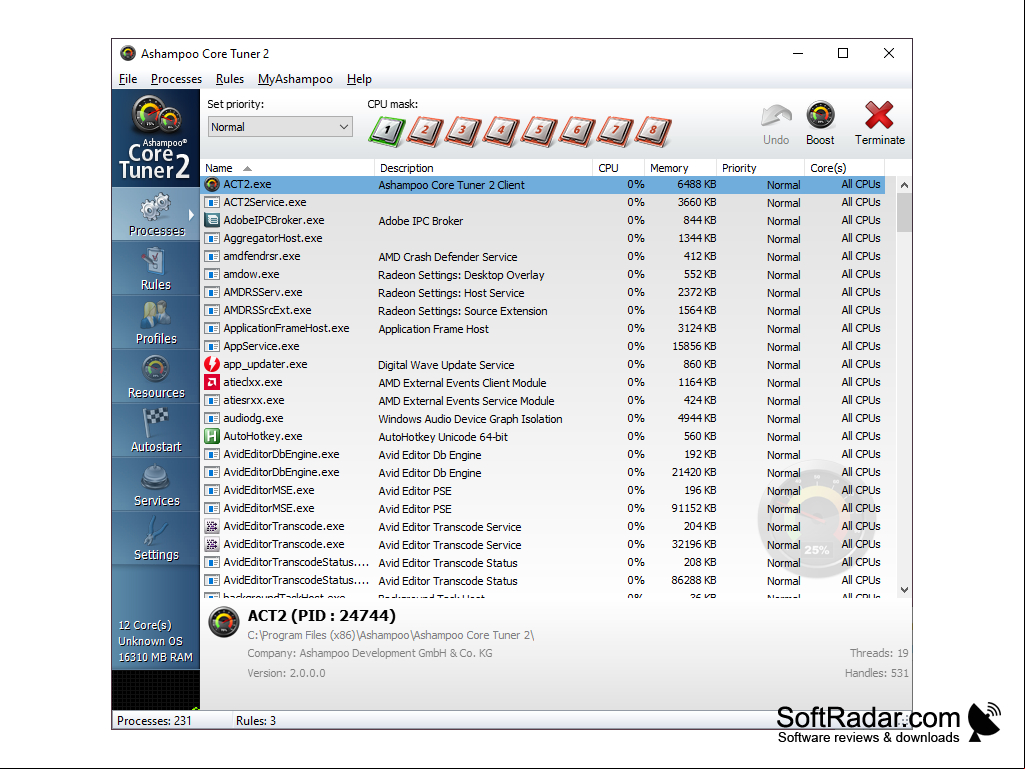Click the AdobeIPCBroker.exe process icon
The height and width of the screenshot is (769, 1025).
point(212,220)
